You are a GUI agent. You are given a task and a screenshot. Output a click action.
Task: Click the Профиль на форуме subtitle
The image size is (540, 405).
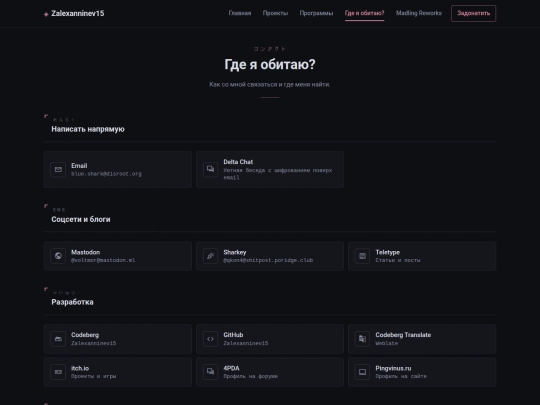tap(250, 376)
